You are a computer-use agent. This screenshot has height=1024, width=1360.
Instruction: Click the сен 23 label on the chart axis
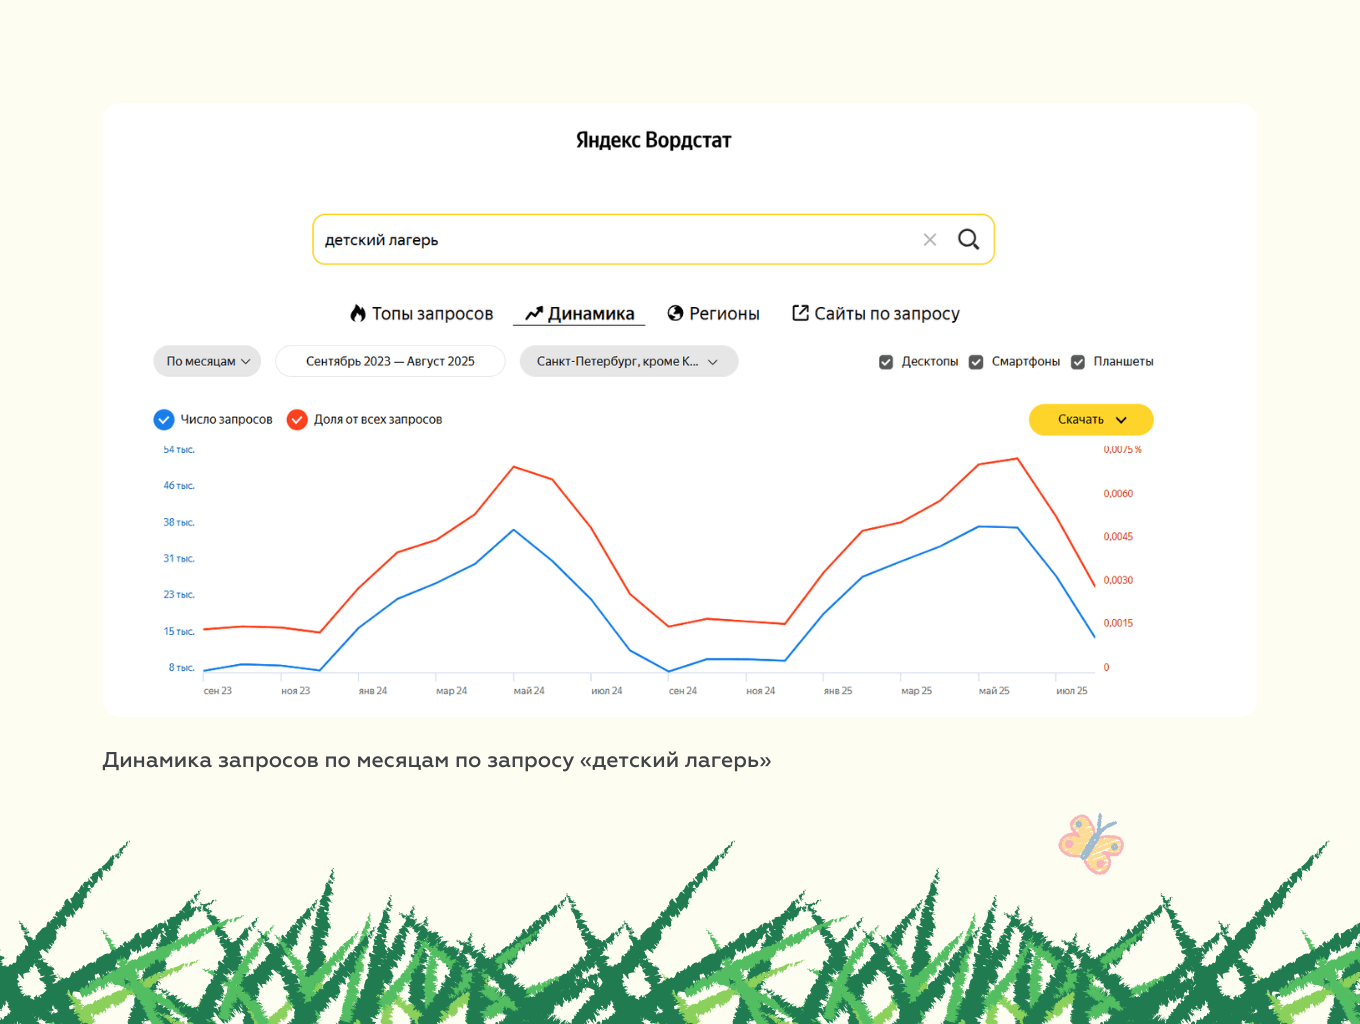pyautogui.click(x=218, y=691)
